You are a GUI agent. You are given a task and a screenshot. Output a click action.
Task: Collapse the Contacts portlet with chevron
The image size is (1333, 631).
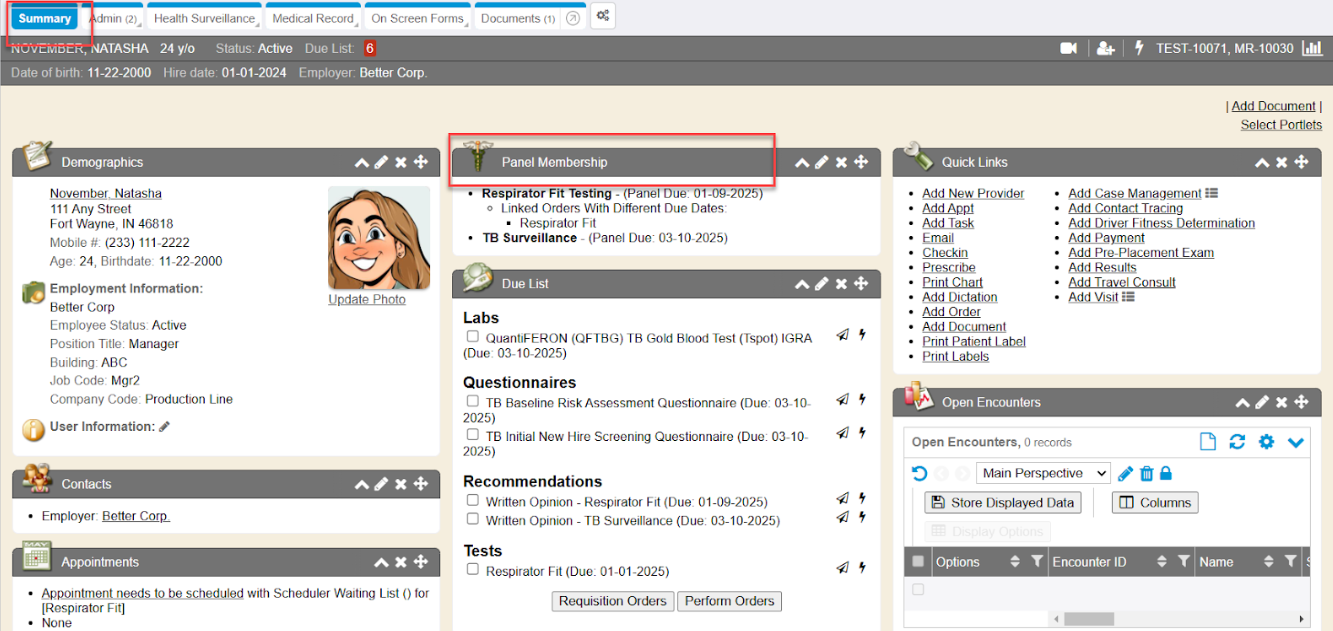click(x=361, y=484)
